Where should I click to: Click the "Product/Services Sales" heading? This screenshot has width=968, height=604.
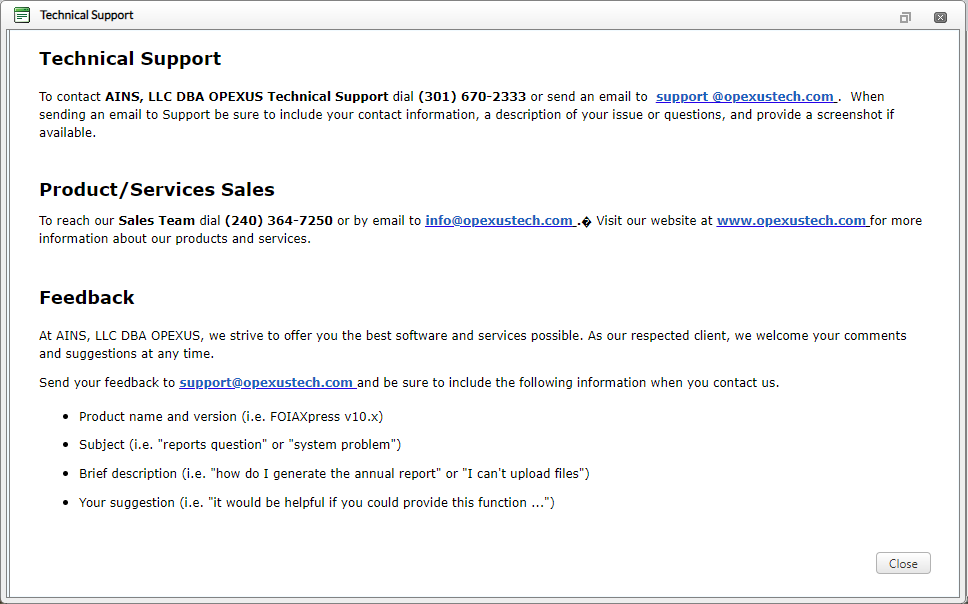tap(157, 190)
